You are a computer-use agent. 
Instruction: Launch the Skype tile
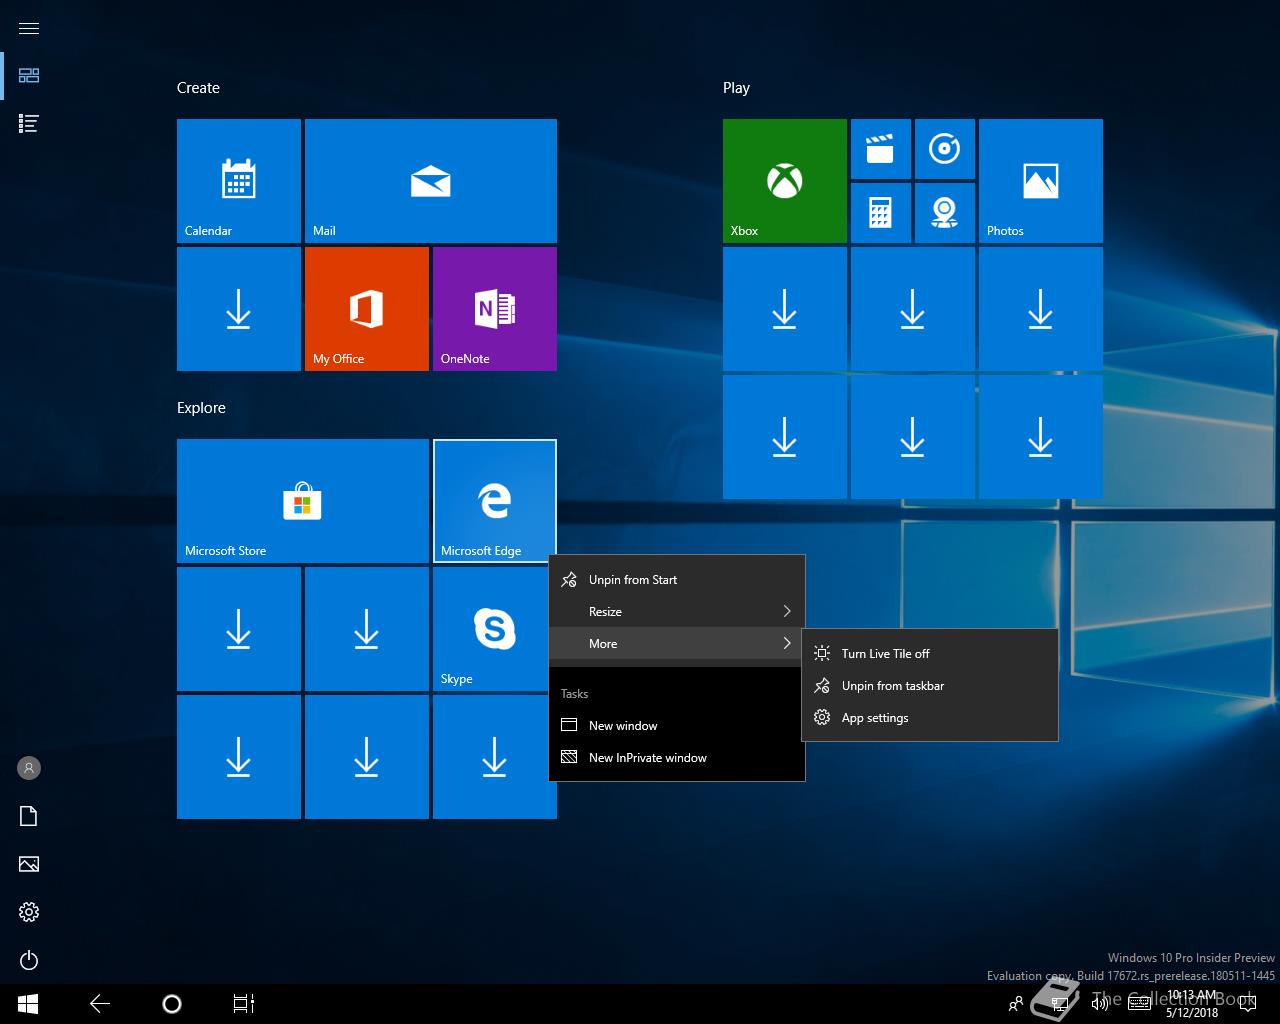(x=495, y=629)
